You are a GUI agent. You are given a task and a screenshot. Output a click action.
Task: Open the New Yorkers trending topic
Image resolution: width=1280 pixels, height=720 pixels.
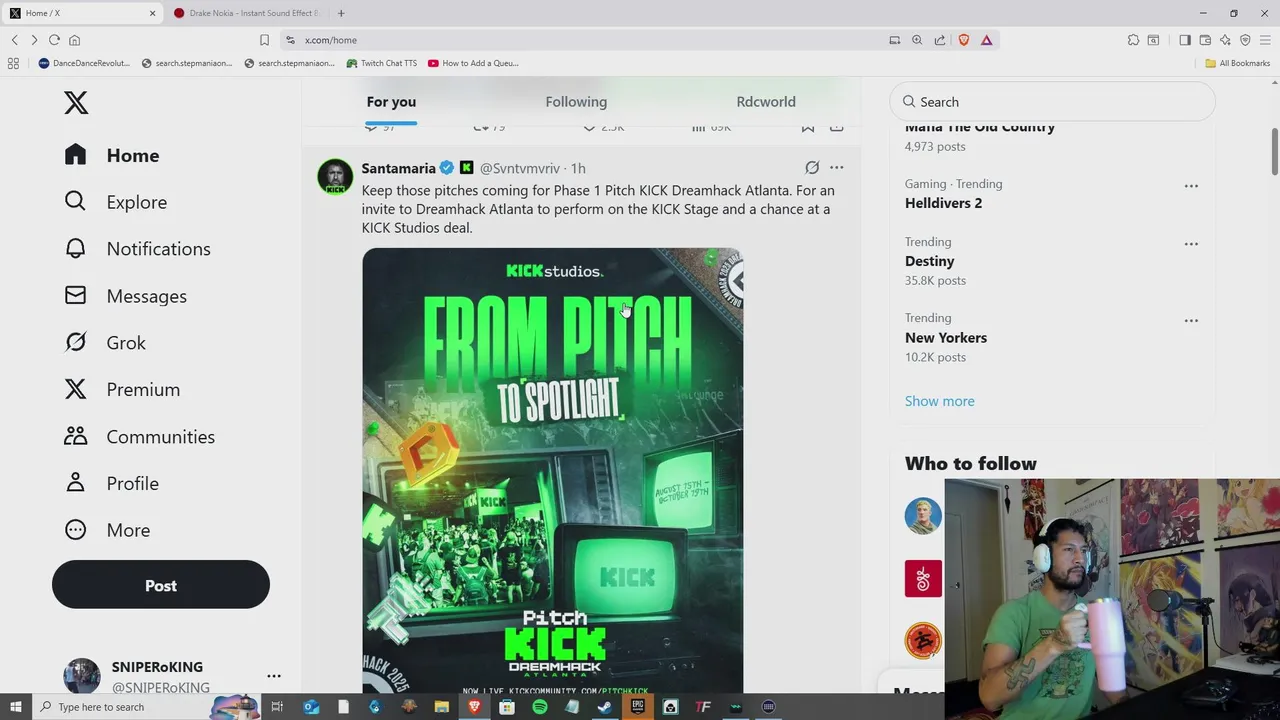[x=946, y=338]
